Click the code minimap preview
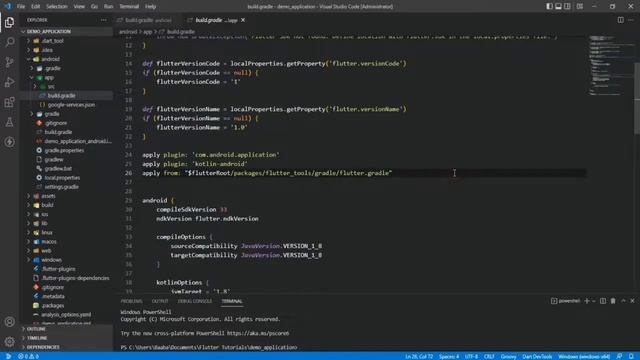 tap(611, 65)
